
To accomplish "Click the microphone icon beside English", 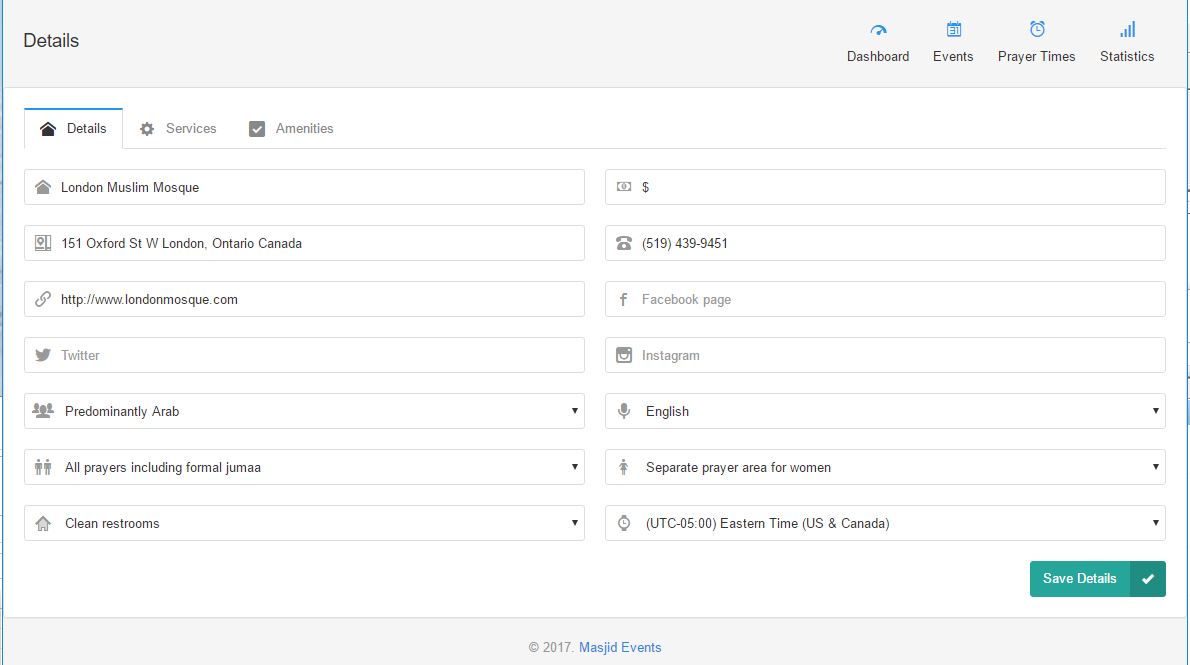I will click(x=624, y=411).
